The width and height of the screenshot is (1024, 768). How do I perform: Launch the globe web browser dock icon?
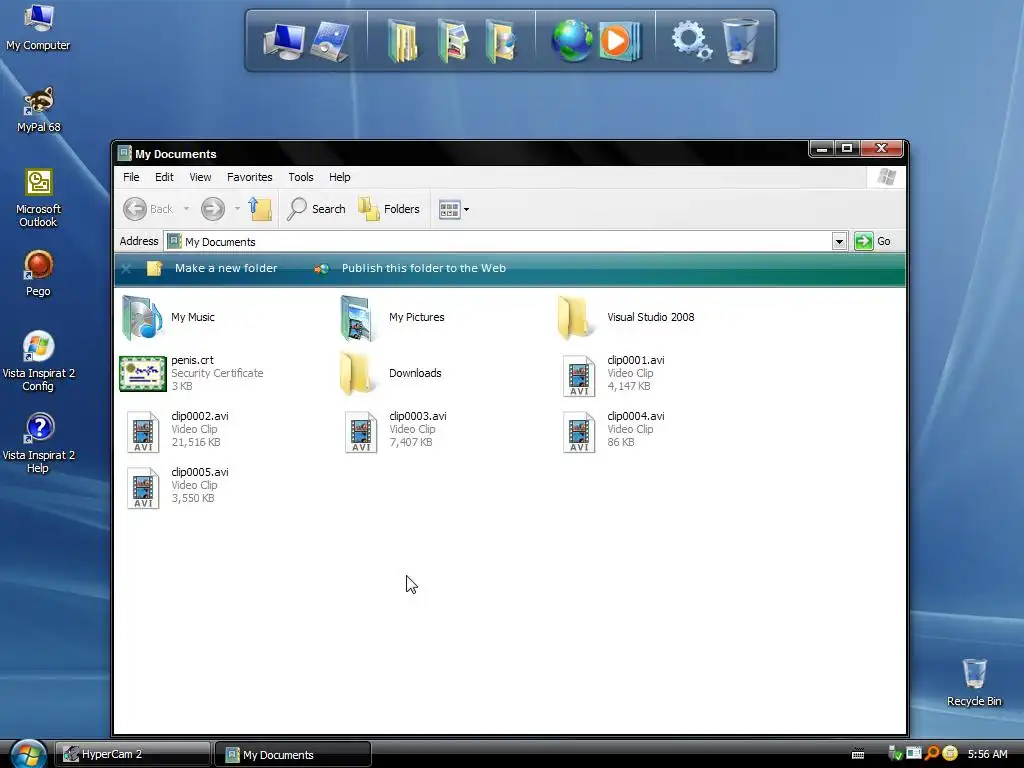coord(571,41)
